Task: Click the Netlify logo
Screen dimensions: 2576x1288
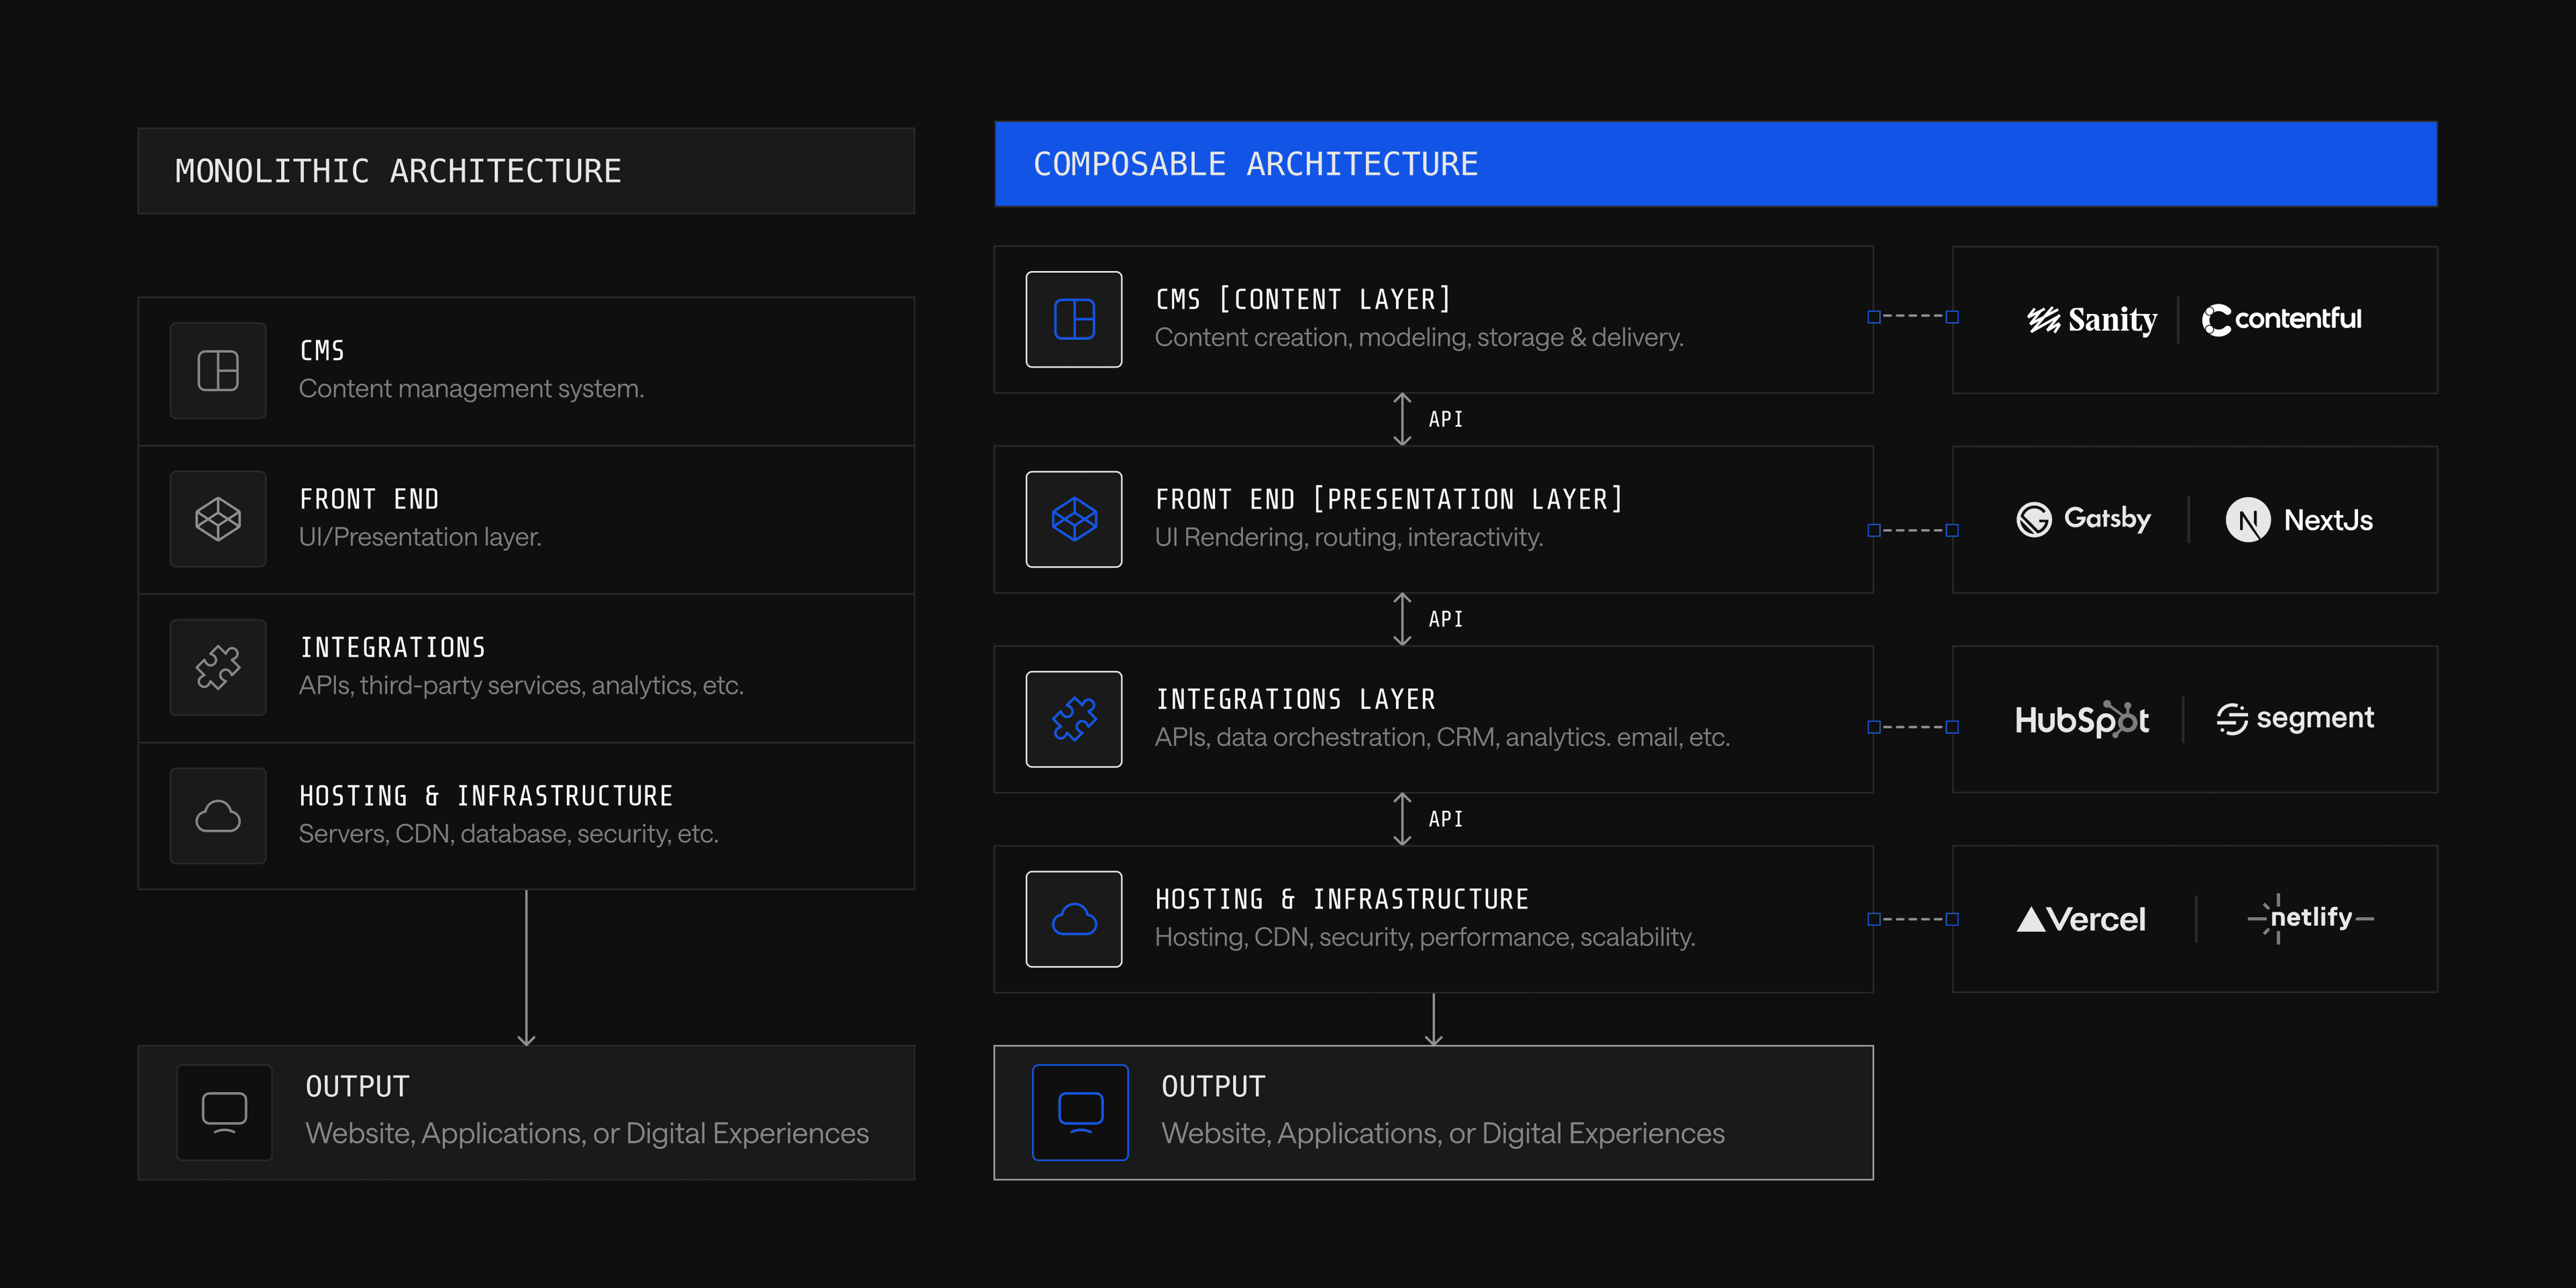Action: [x=2310, y=918]
